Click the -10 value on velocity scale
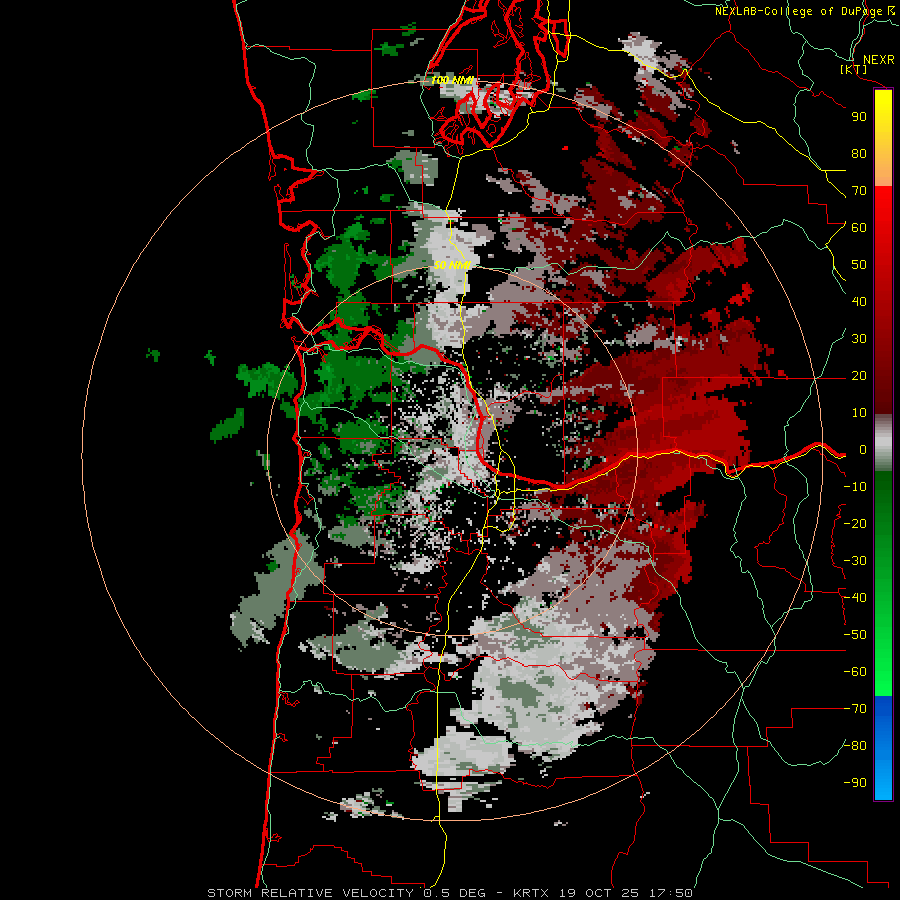Image resolution: width=900 pixels, height=900 pixels. (x=855, y=487)
